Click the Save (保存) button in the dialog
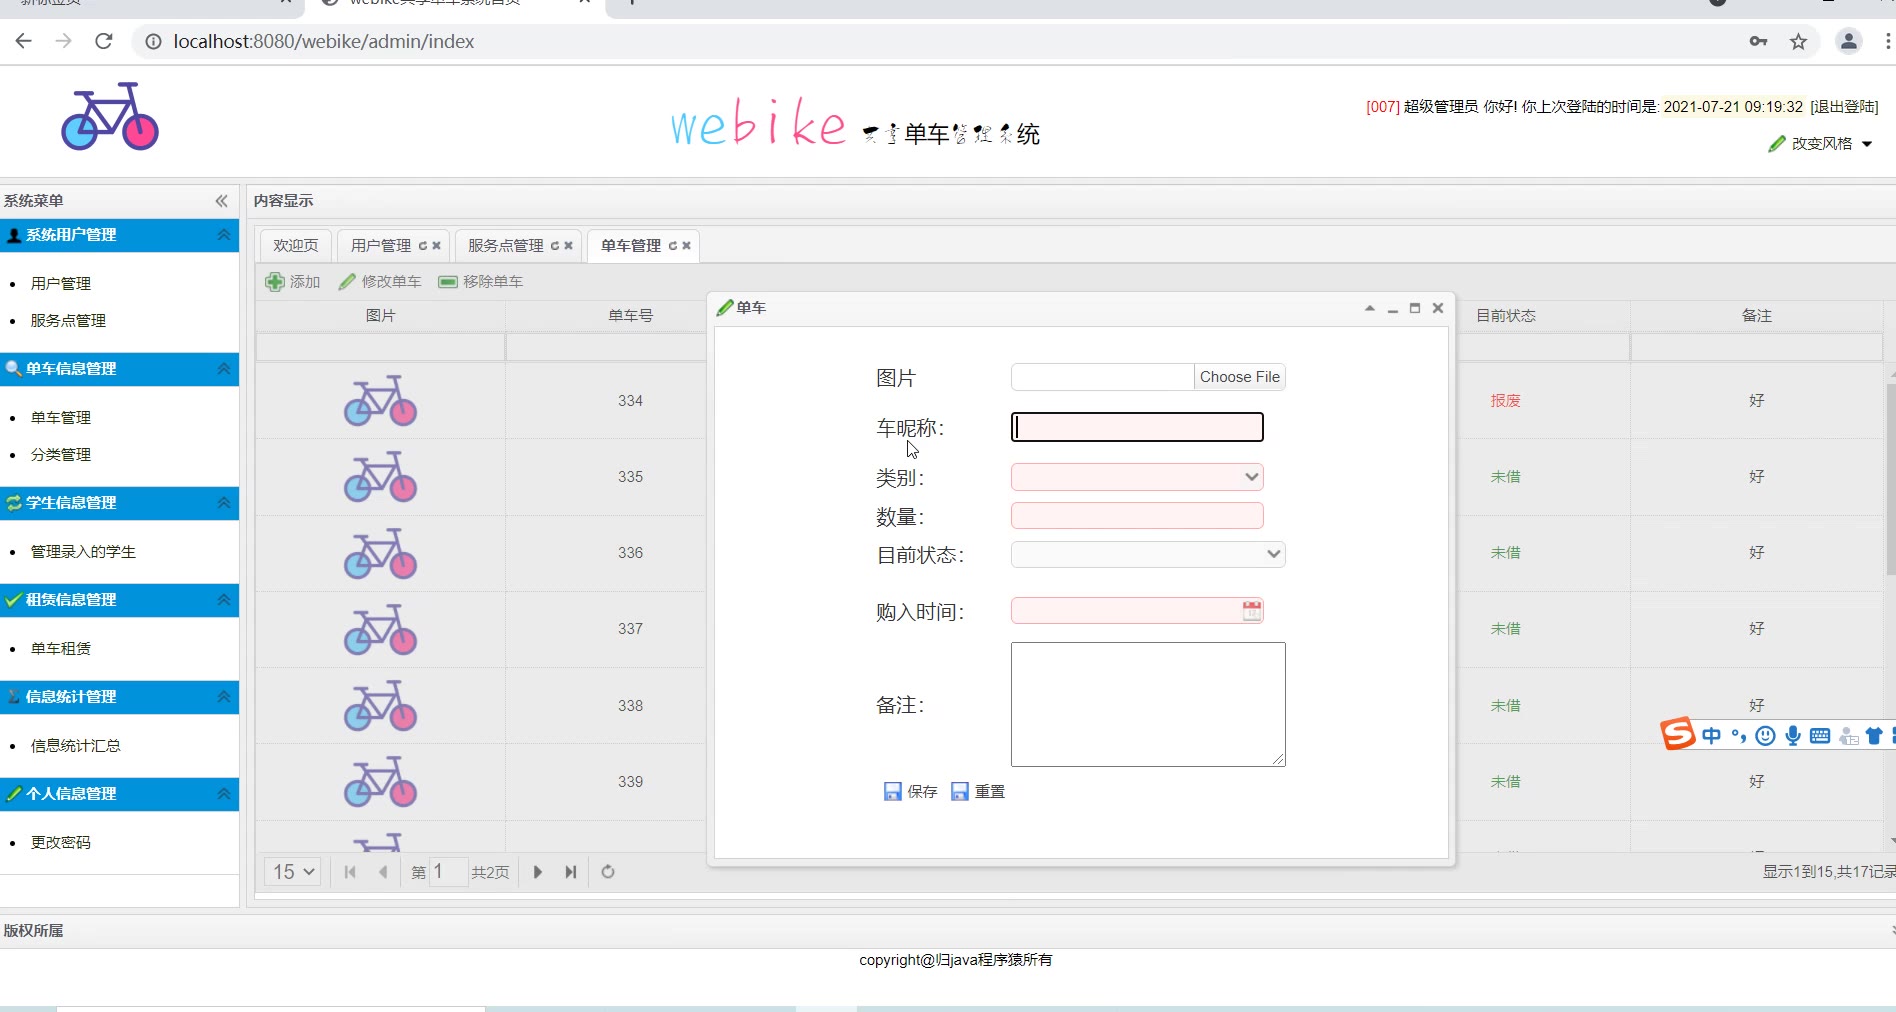Screen dimensions: 1896x1012 coord(911,791)
